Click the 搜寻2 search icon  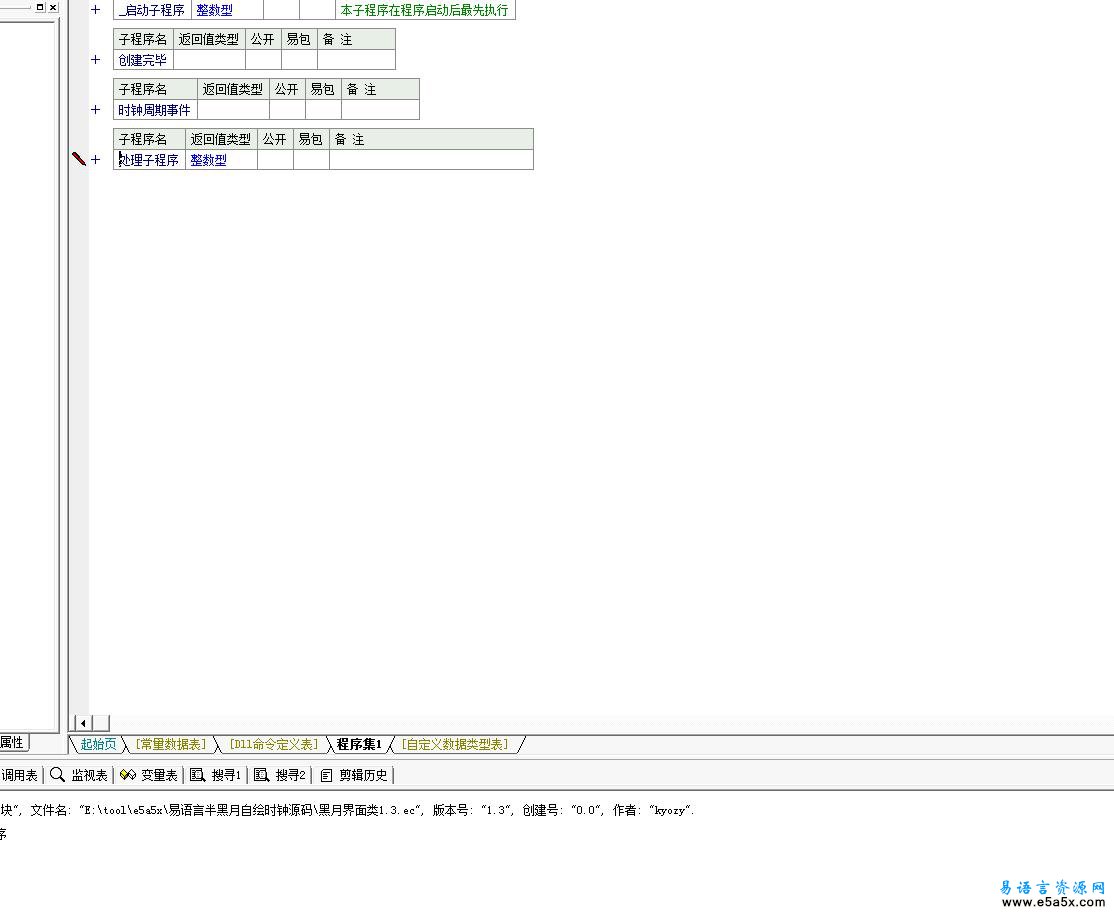point(261,774)
